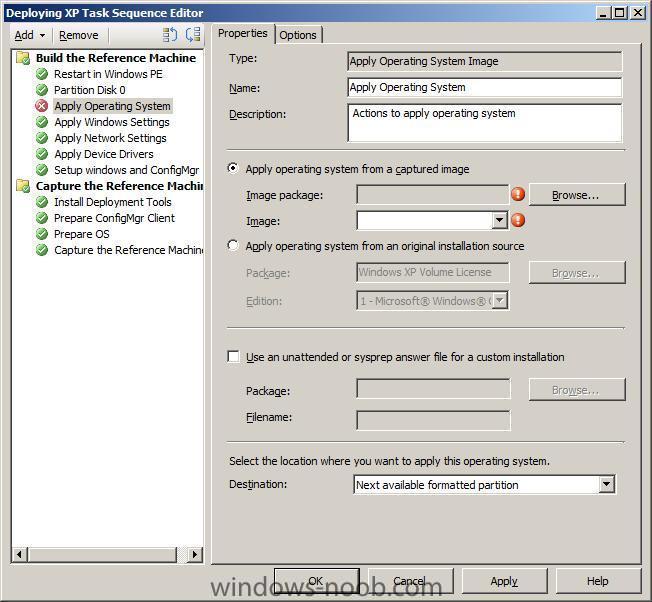This screenshot has height=602, width=652.
Task: Click the move step down toolbar icon
Action: (x=193, y=35)
